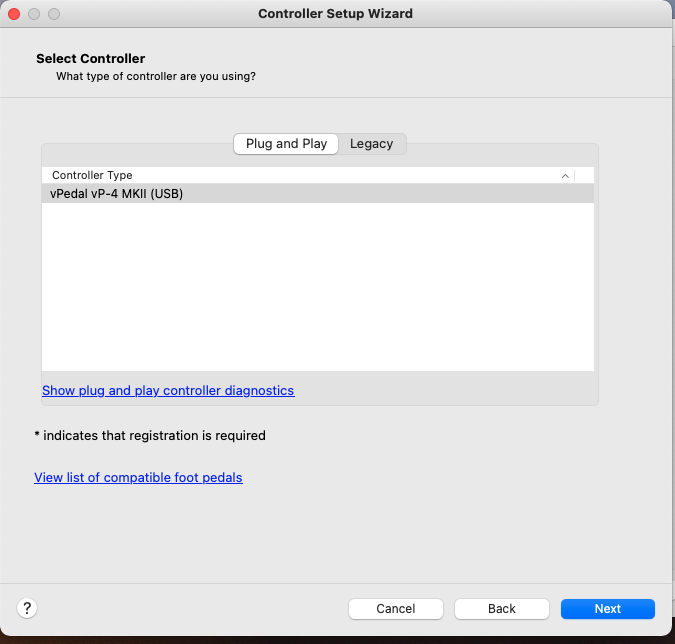Viewport: 675px width, 644px height.
Task: Click the narrow empty column header at right
Action: [x=584, y=175]
